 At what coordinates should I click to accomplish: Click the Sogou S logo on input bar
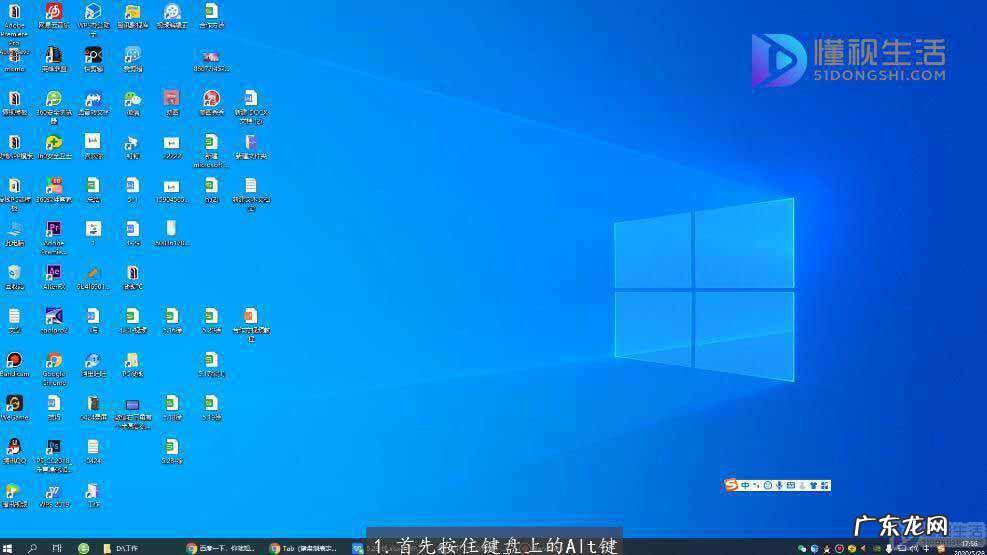pos(731,485)
